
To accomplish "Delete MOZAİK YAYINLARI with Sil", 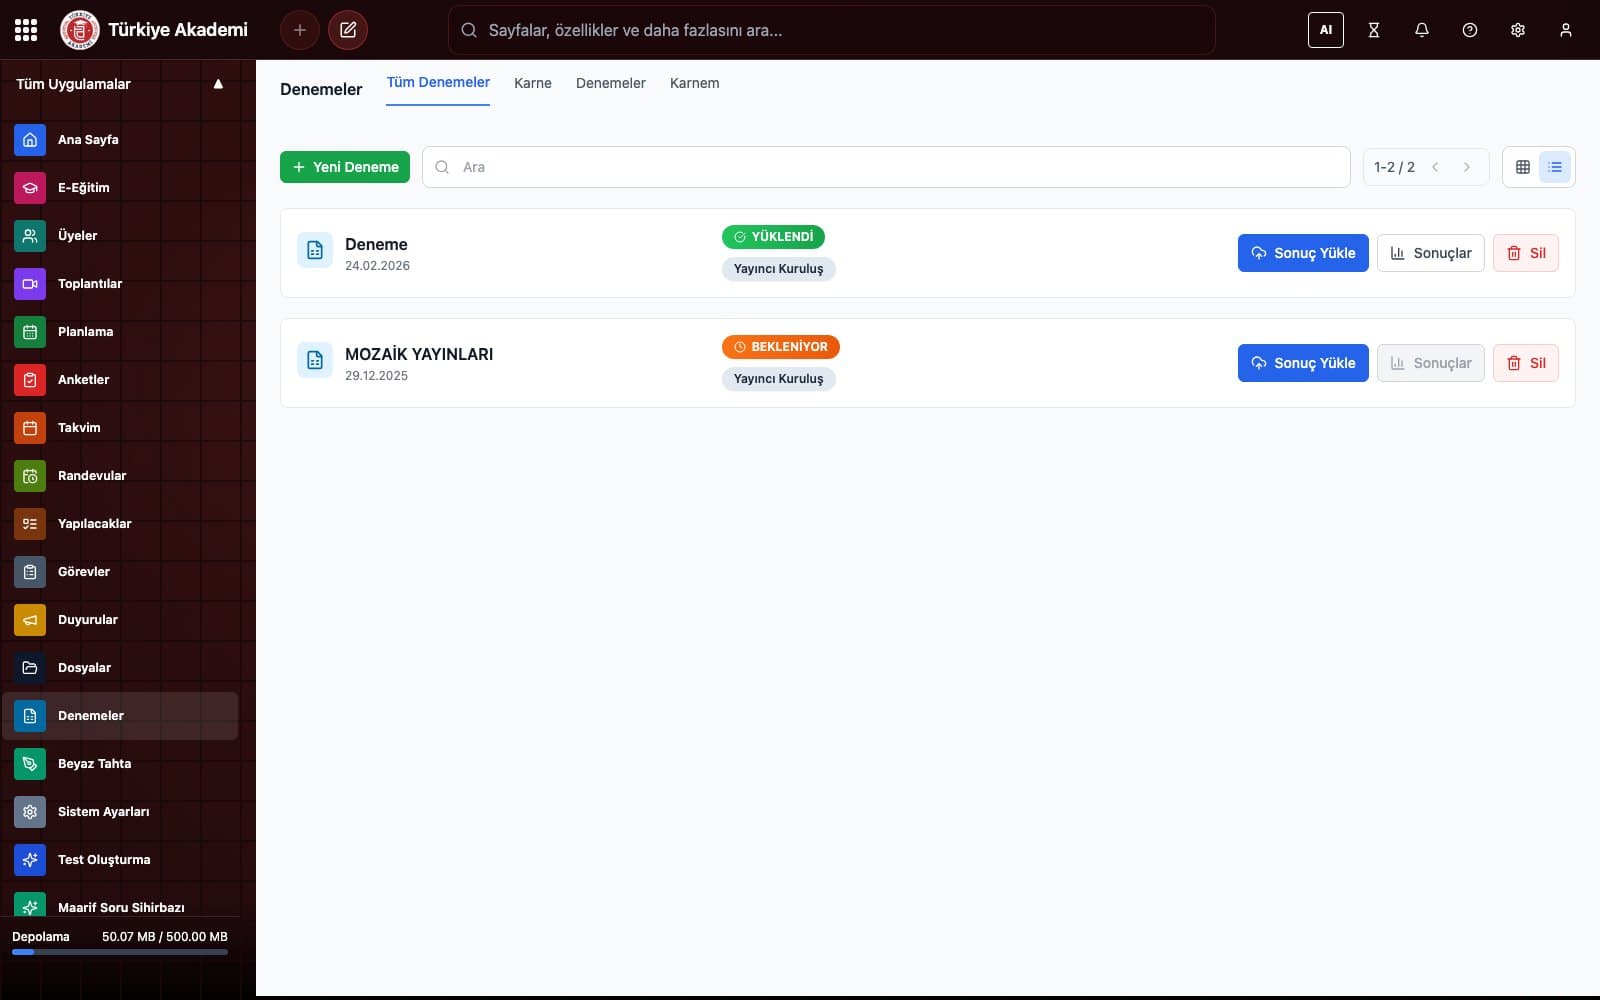I will [x=1526, y=363].
